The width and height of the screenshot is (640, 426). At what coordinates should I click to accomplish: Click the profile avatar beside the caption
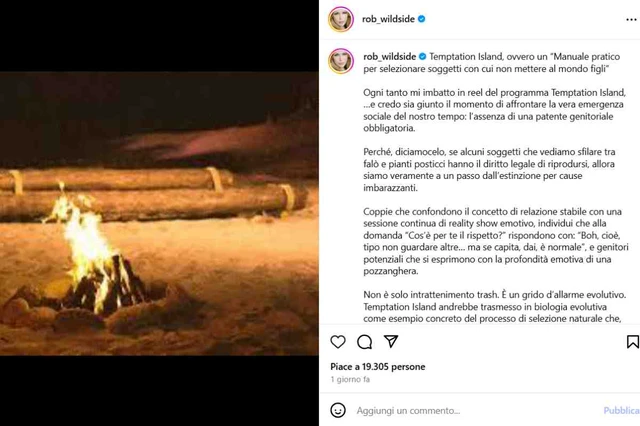pyautogui.click(x=341, y=61)
